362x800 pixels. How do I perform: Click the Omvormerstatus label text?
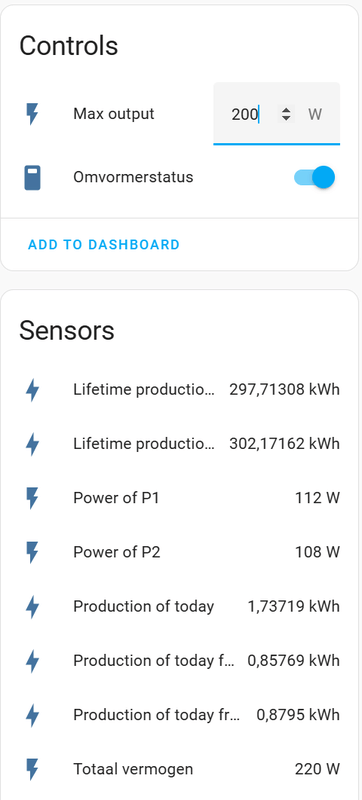click(x=133, y=178)
